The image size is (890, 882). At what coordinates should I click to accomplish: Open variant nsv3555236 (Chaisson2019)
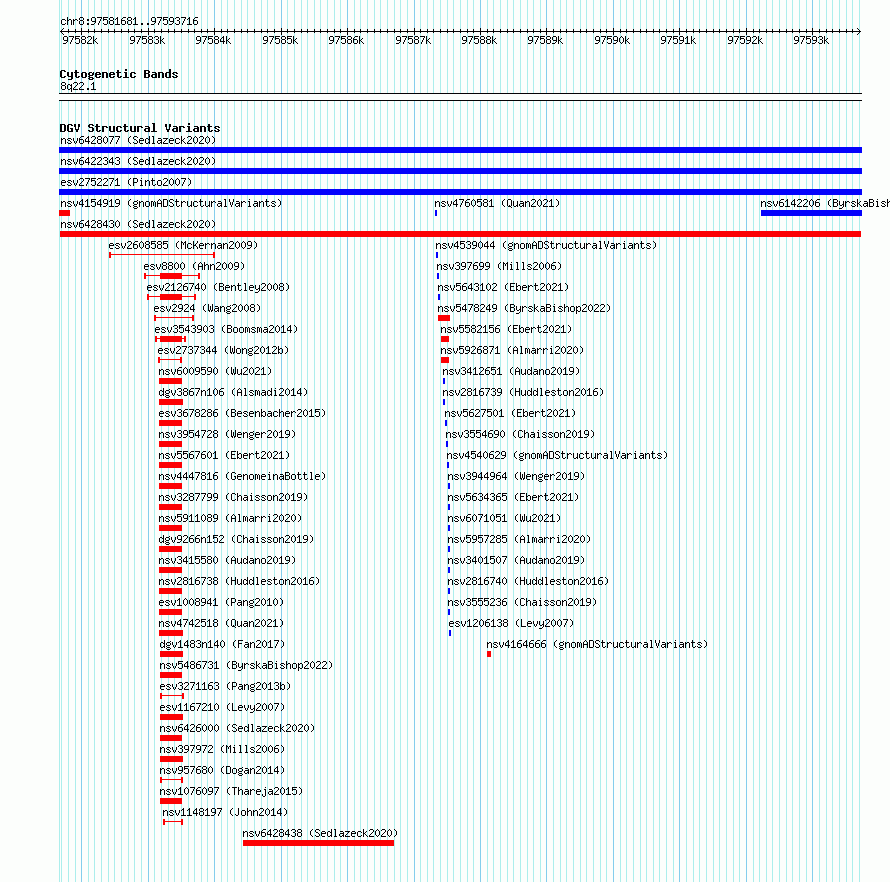click(522, 602)
